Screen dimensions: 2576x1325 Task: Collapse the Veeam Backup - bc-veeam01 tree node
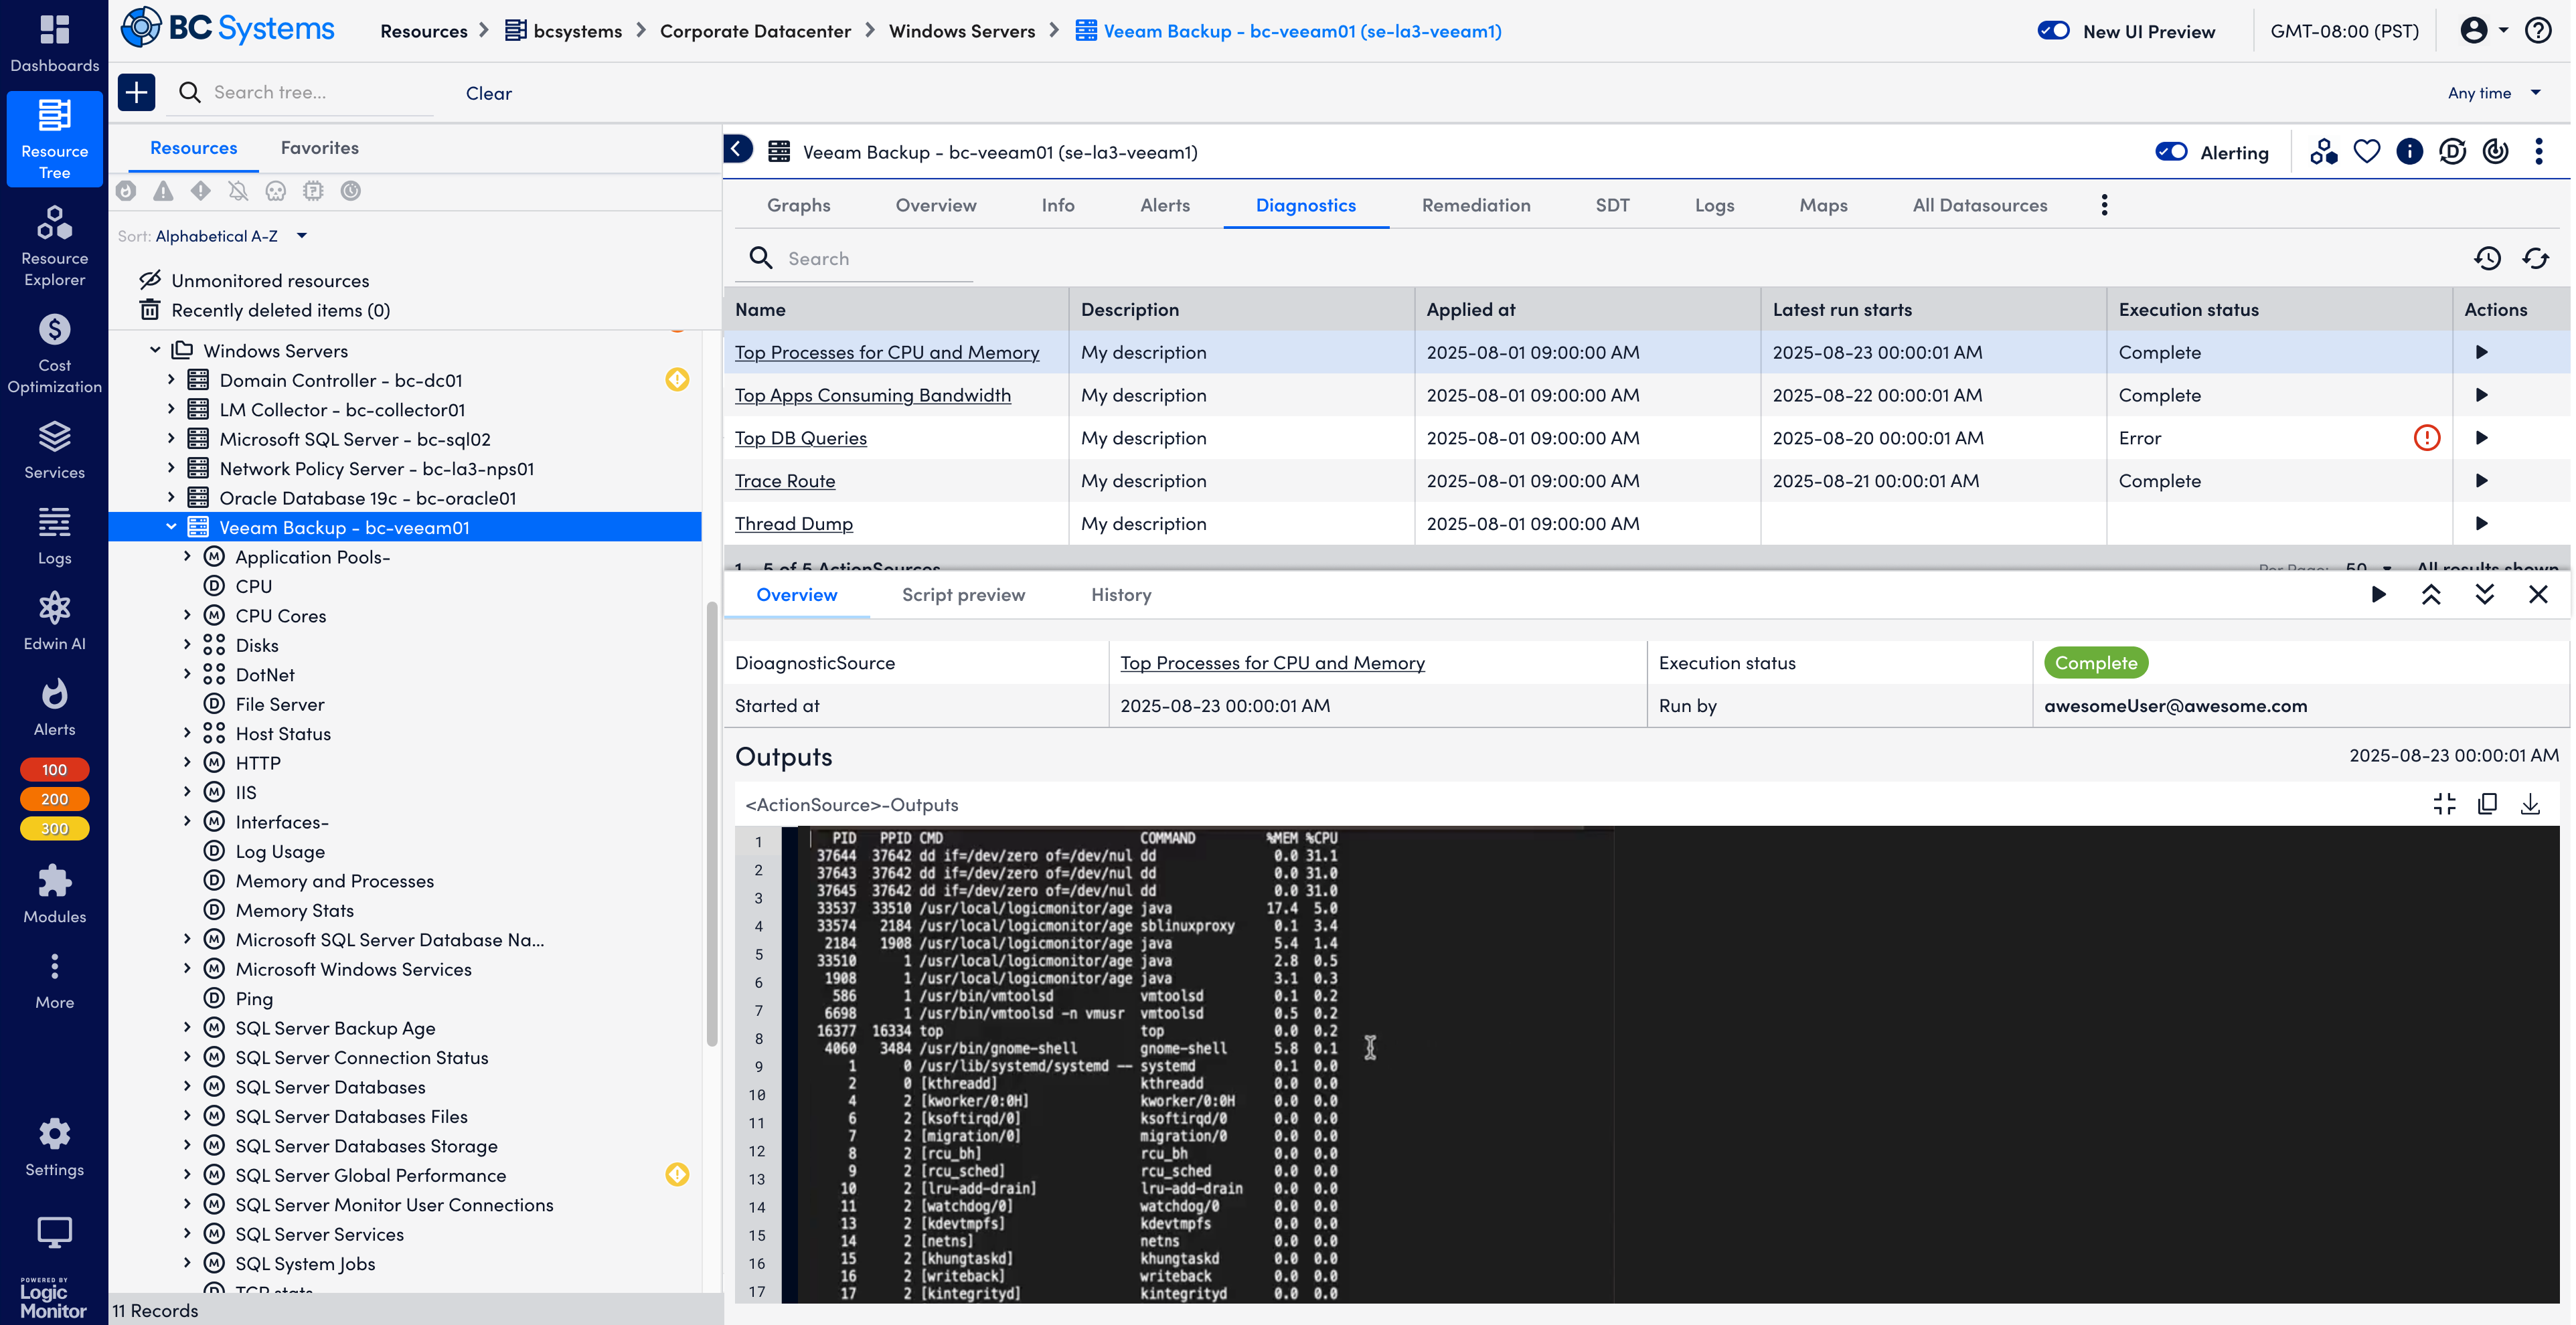171,527
